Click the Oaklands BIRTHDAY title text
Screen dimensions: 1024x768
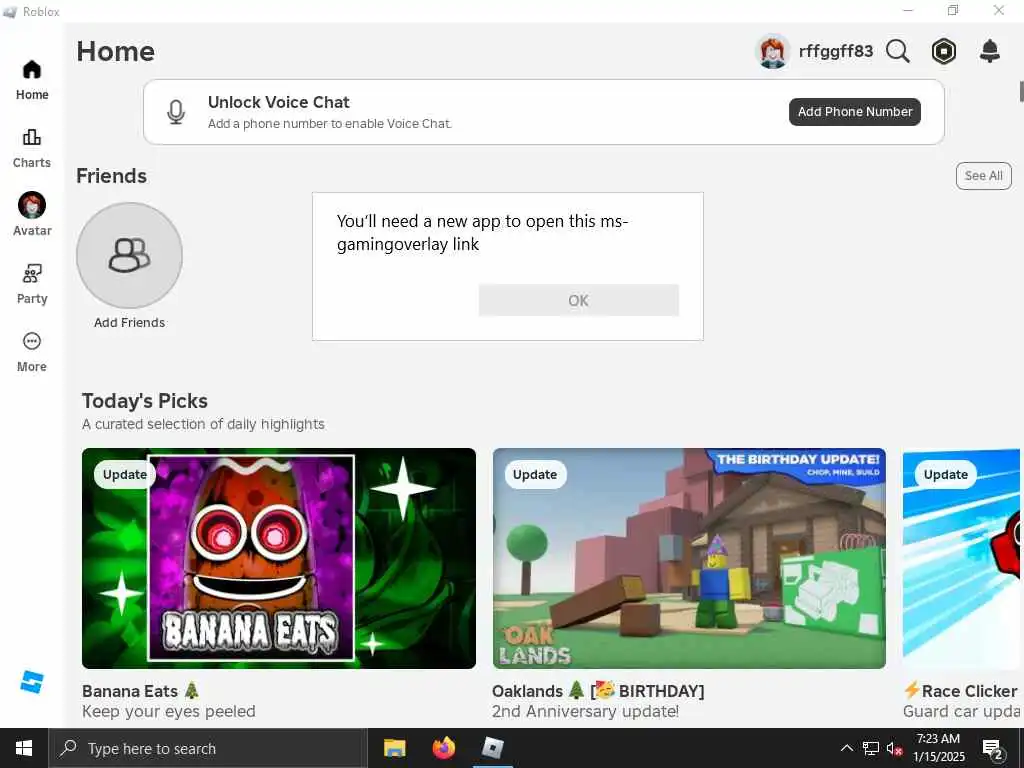pos(598,691)
